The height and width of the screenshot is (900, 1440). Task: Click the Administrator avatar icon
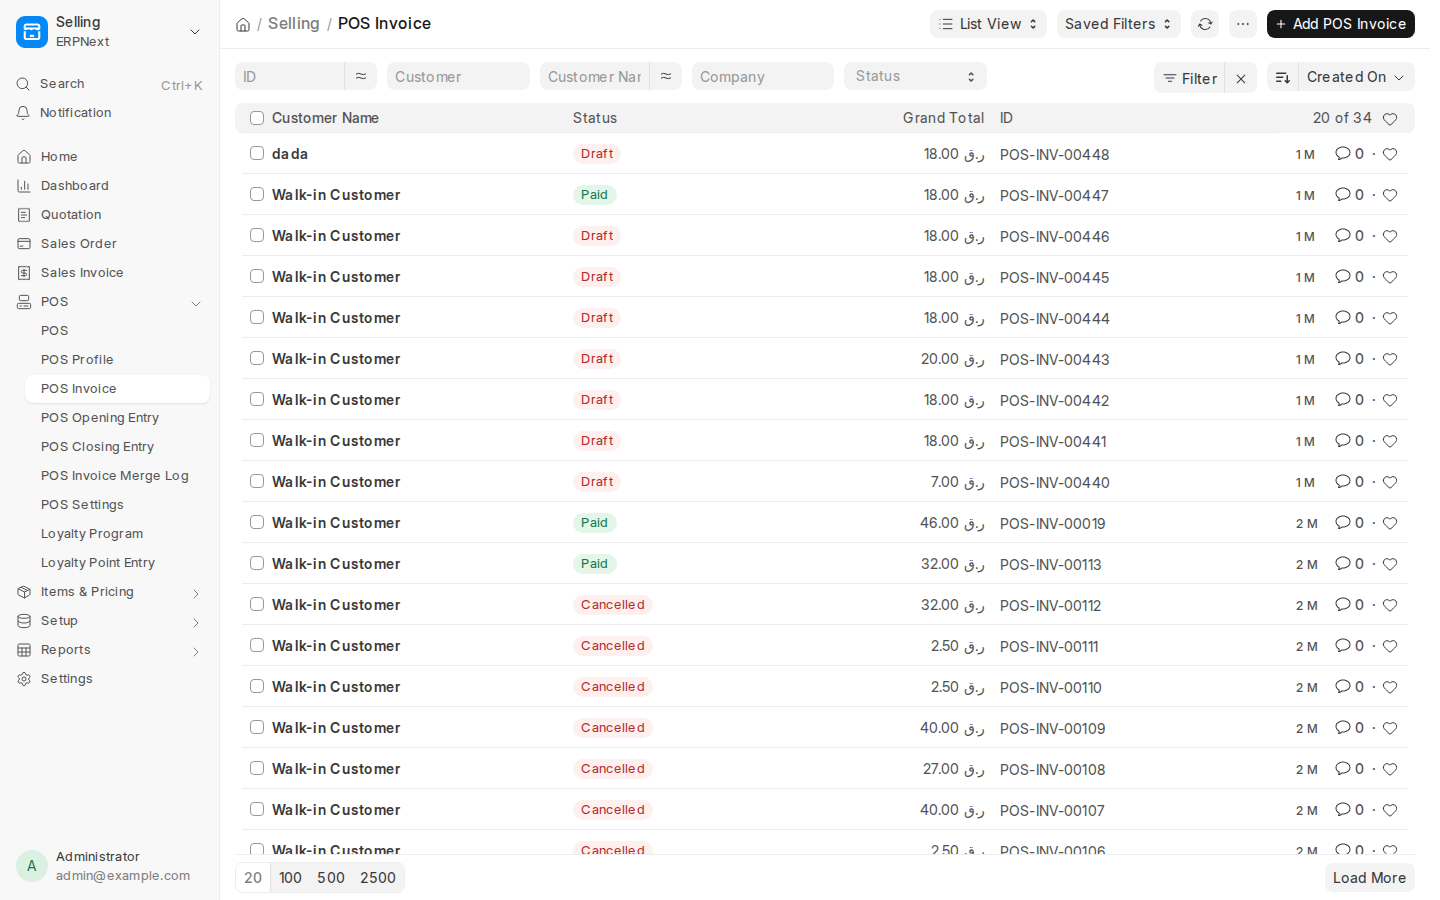coord(32,866)
